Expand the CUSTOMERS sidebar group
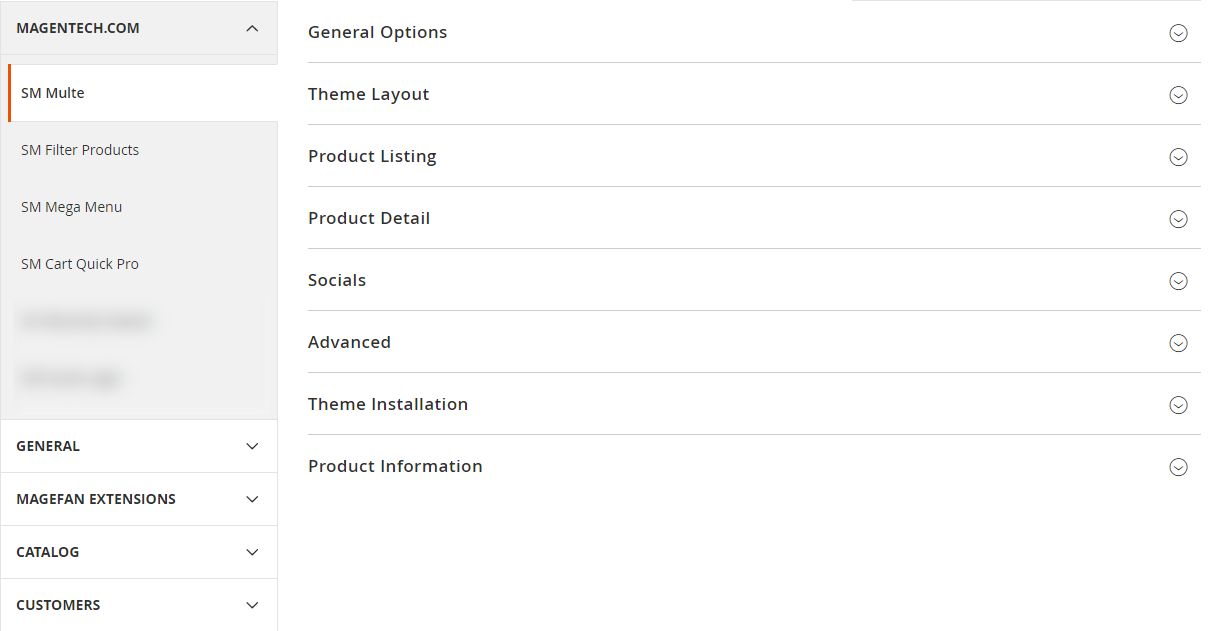This screenshot has width=1219, height=631. (252, 605)
